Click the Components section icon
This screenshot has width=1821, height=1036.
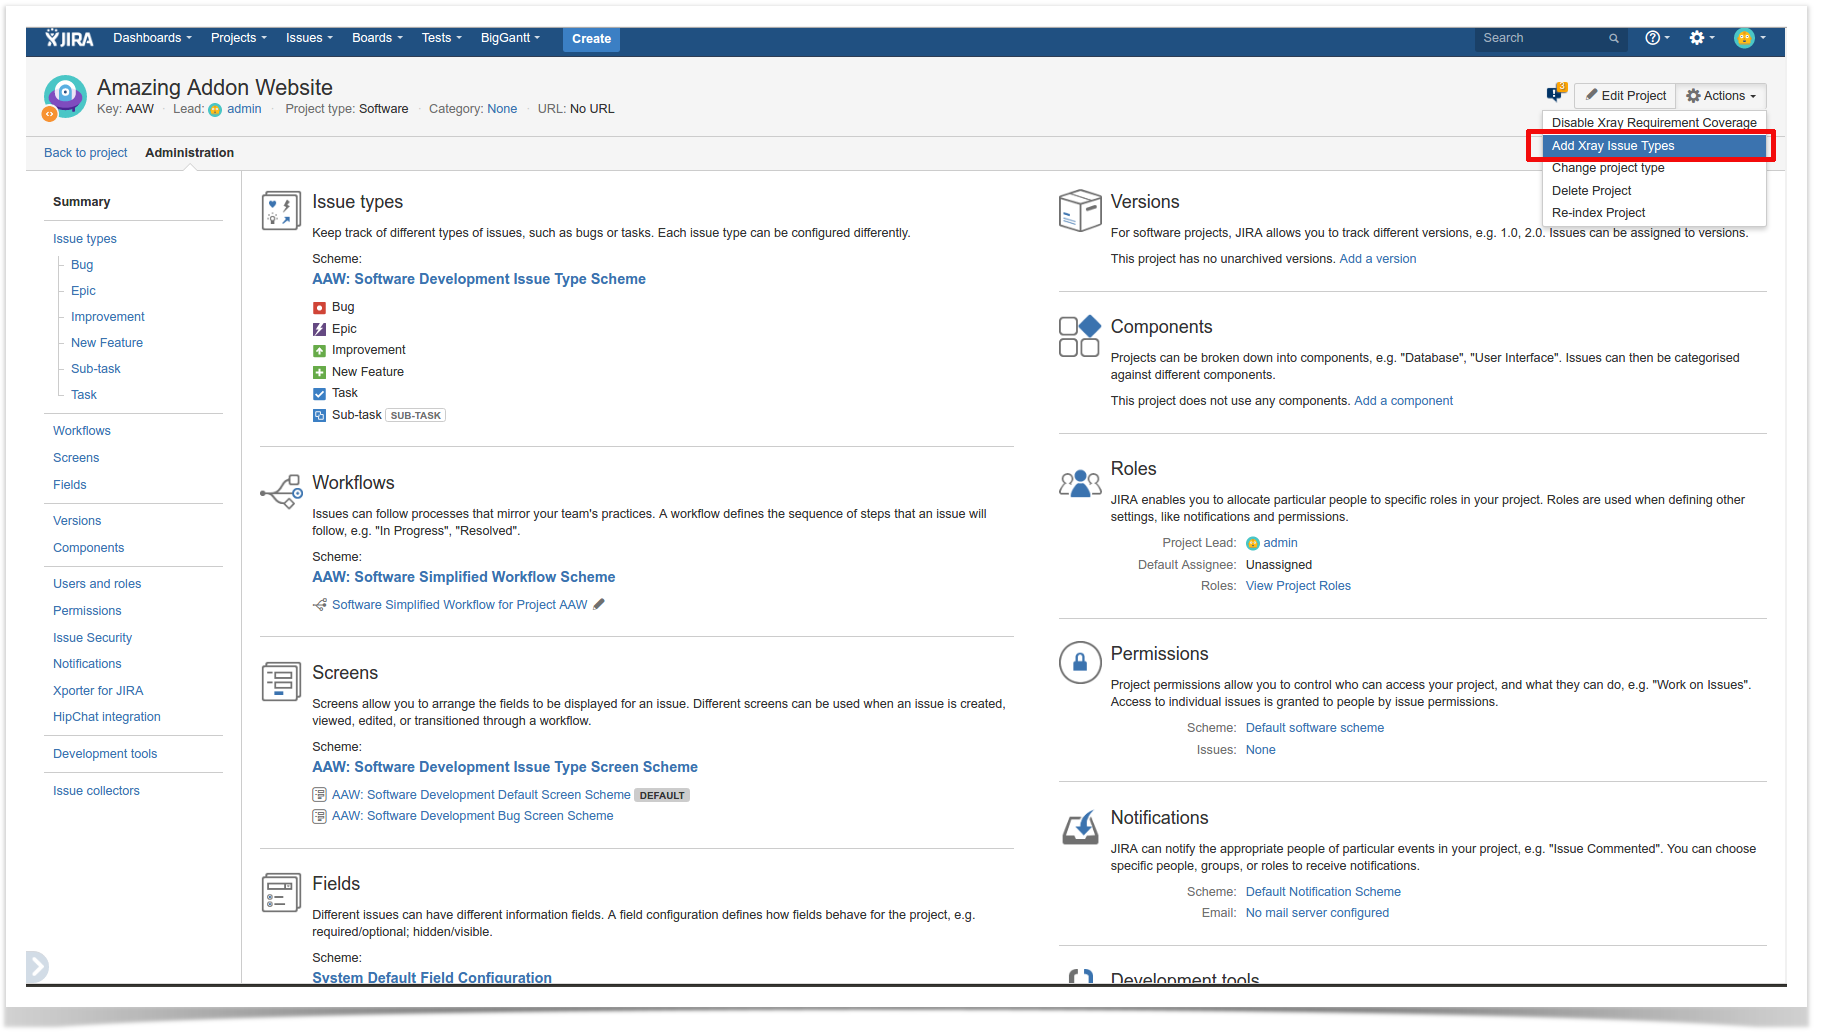point(1080,336)
